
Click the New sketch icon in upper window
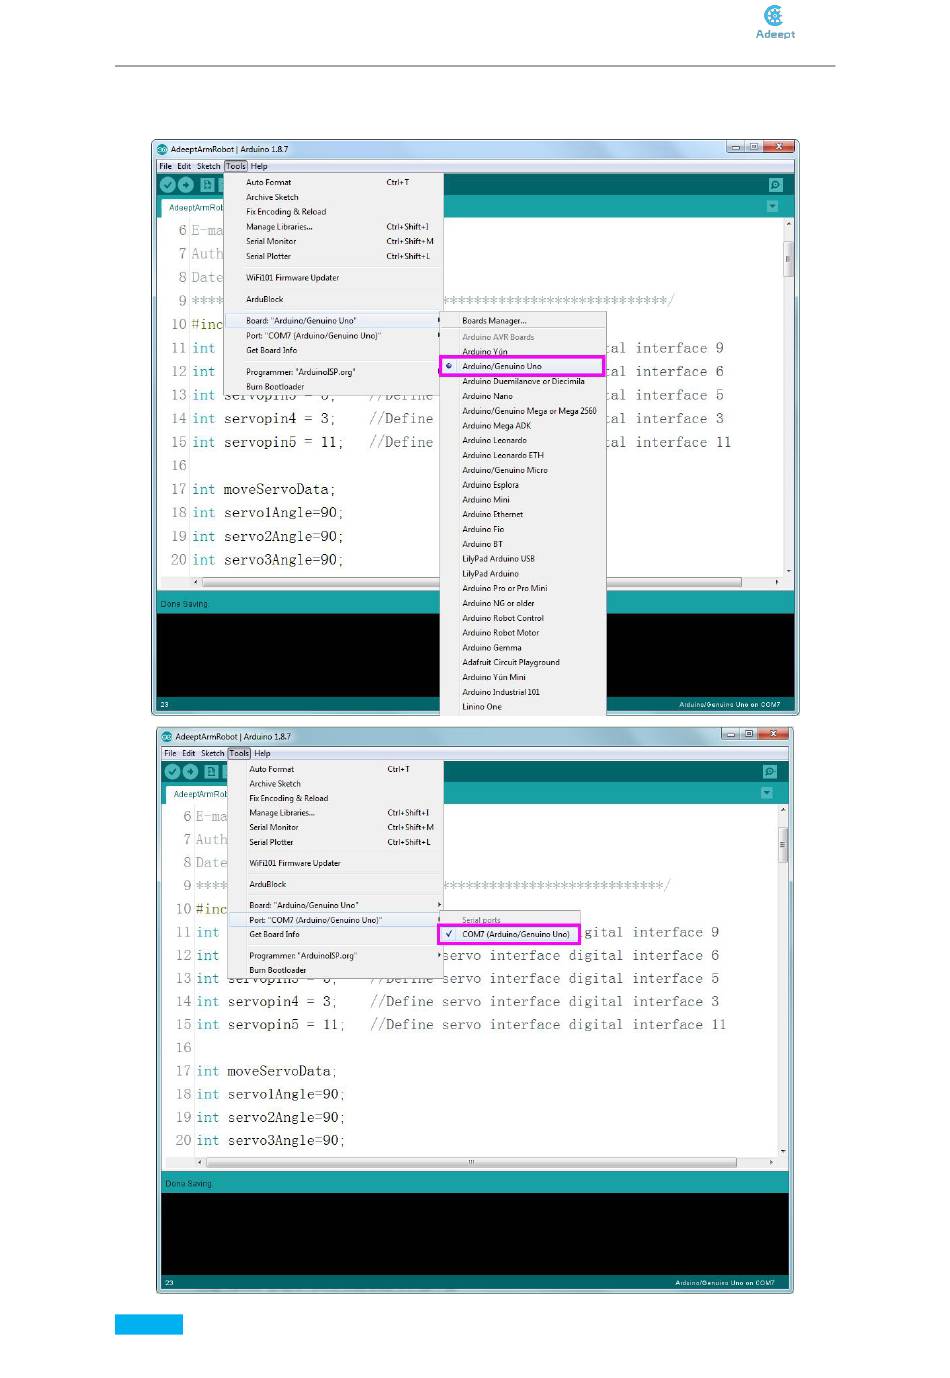click(x=207, y=185)
